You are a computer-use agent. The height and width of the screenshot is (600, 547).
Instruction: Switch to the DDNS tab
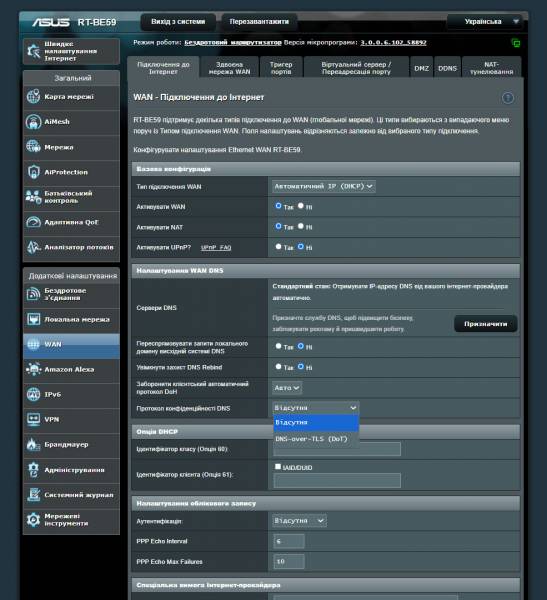(x=447, y=68)
